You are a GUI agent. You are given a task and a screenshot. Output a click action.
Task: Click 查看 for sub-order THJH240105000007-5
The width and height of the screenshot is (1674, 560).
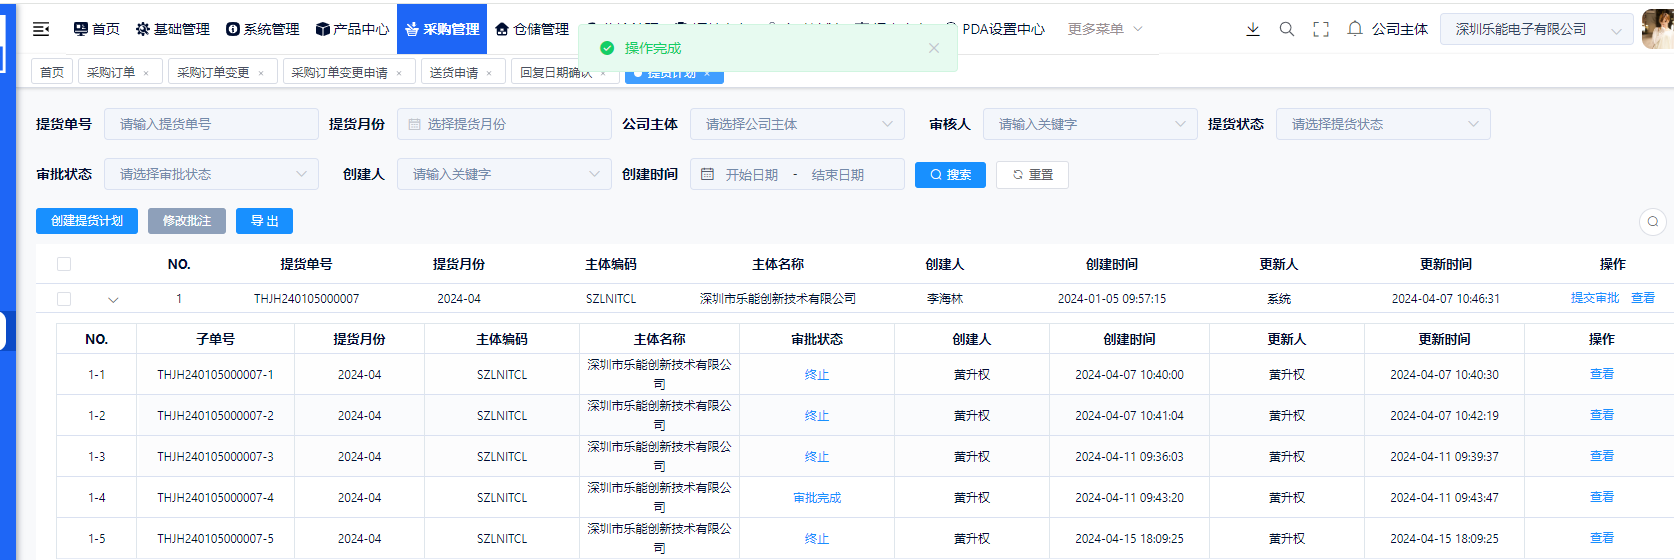click(1602, 538)
